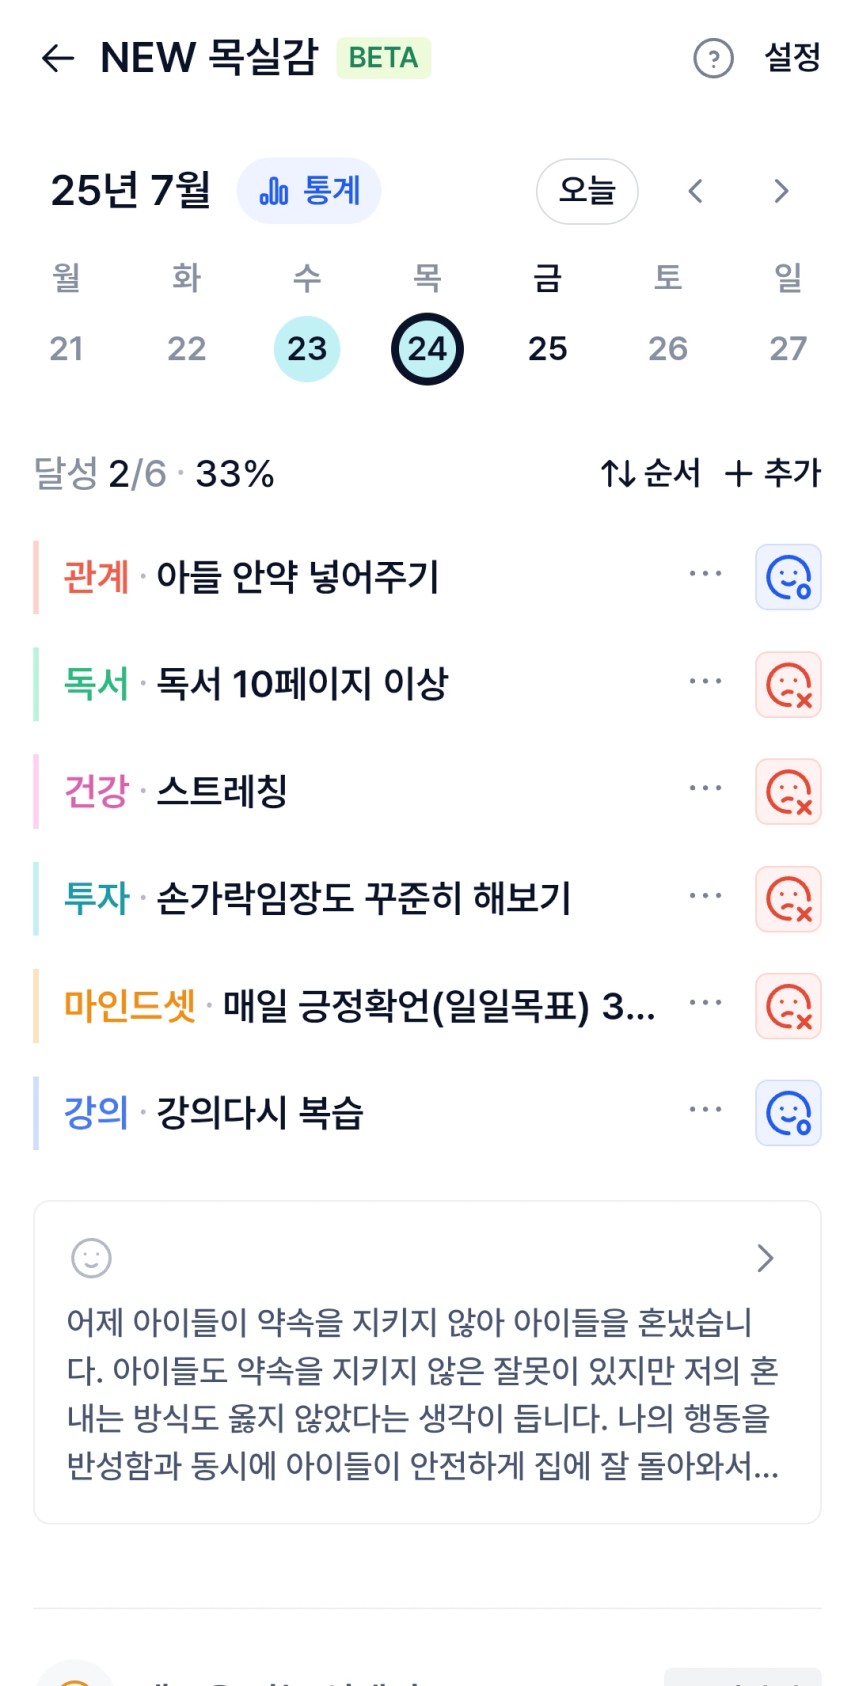Toggle completion face for 아들 안약 넣어주기
This screenshot has height=1686, width=855.
pyautogui.click(x=788, y=577)
